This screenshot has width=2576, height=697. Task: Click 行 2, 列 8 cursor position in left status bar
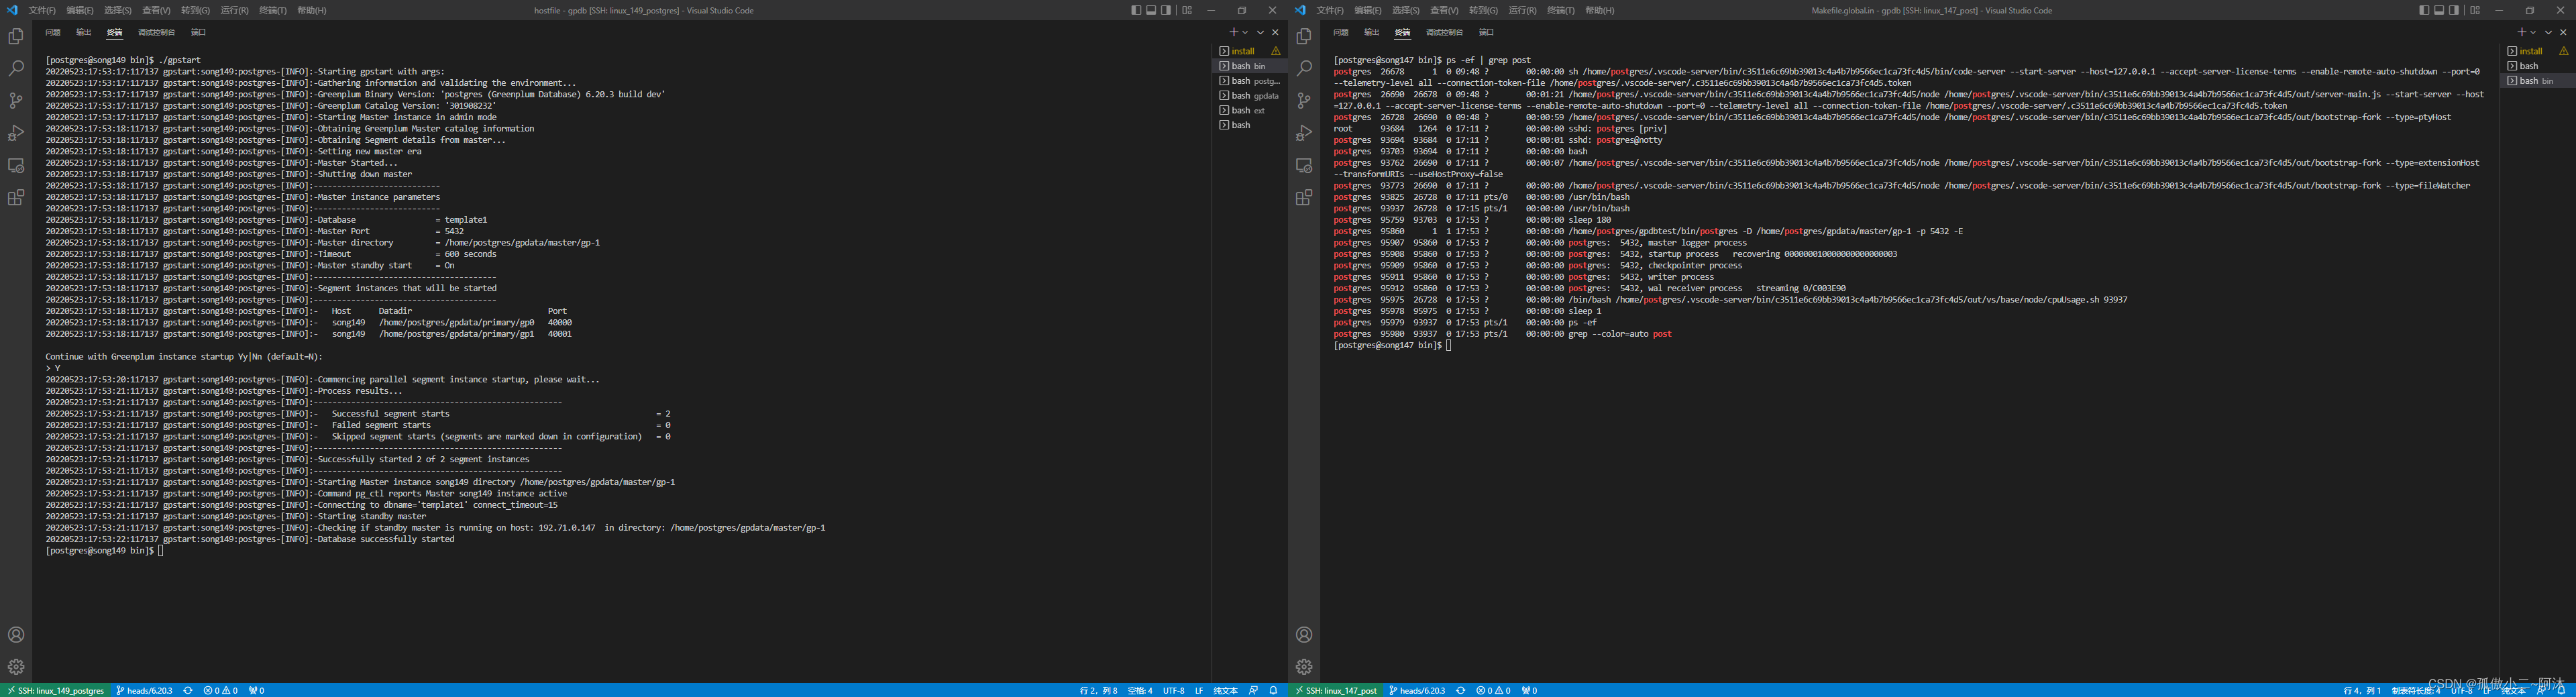click(1098, 690)
